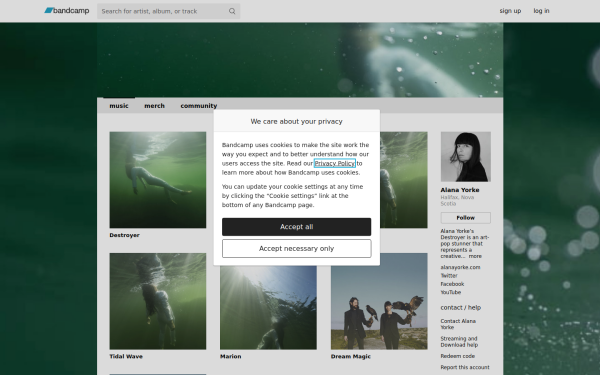Click the Alana Yorke artist name

click(x=460, y=190)
